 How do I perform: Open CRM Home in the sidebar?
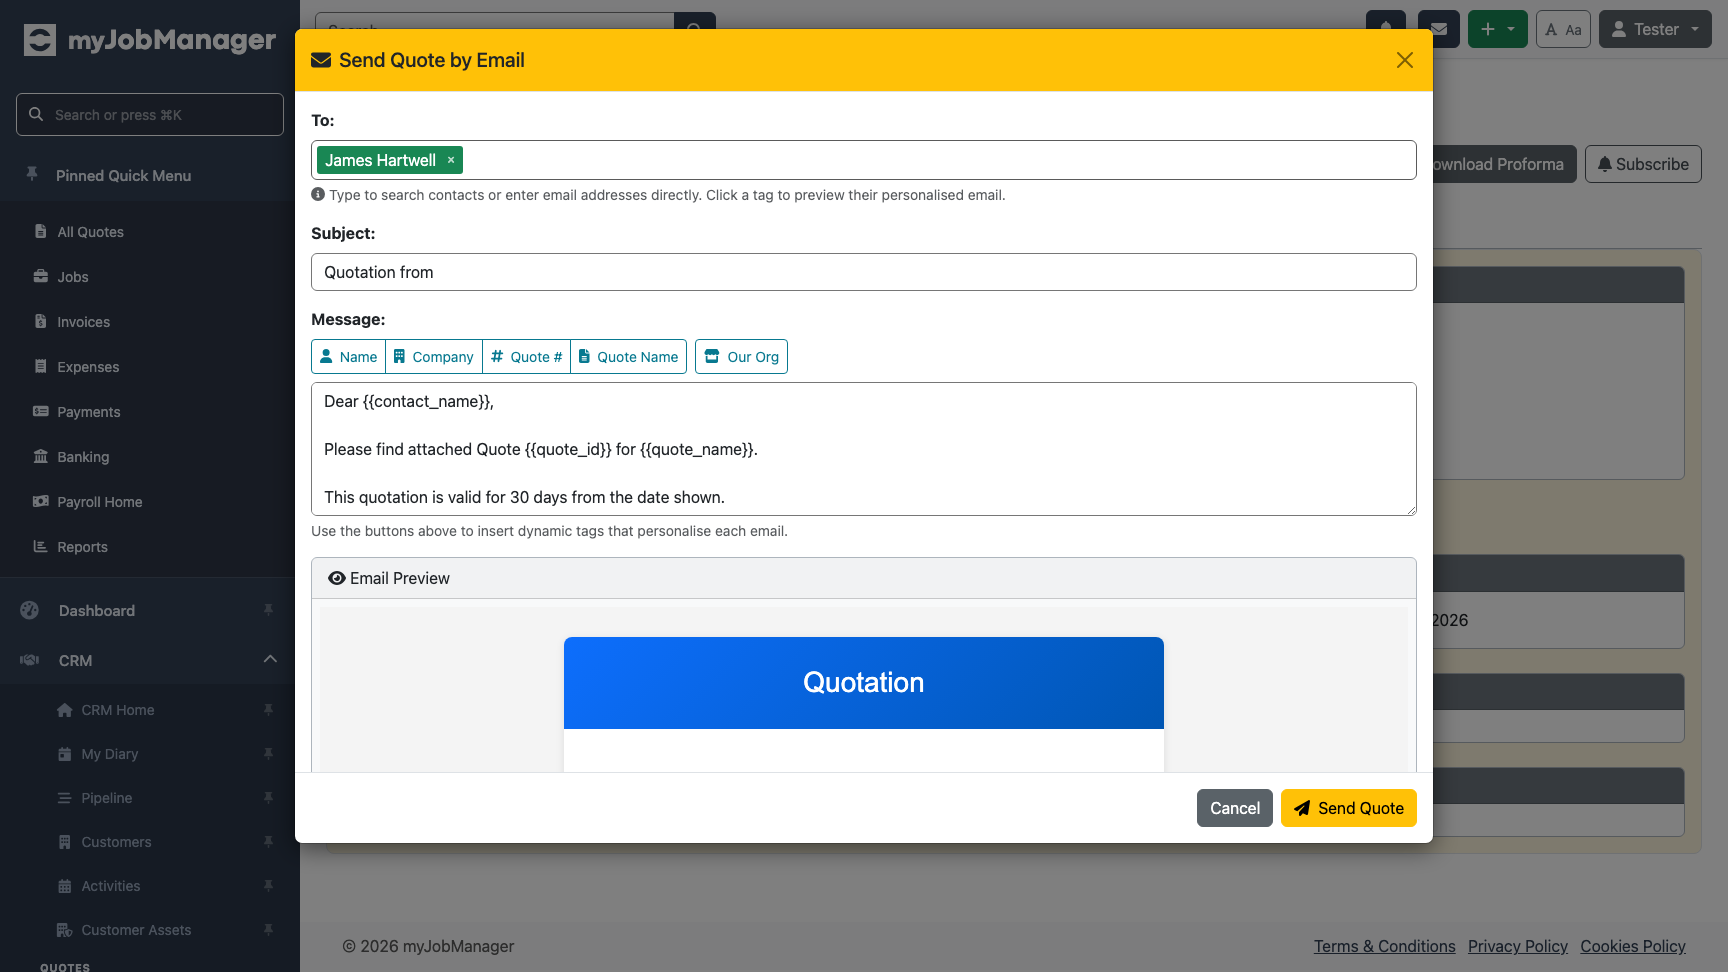[x=117, y=710]
